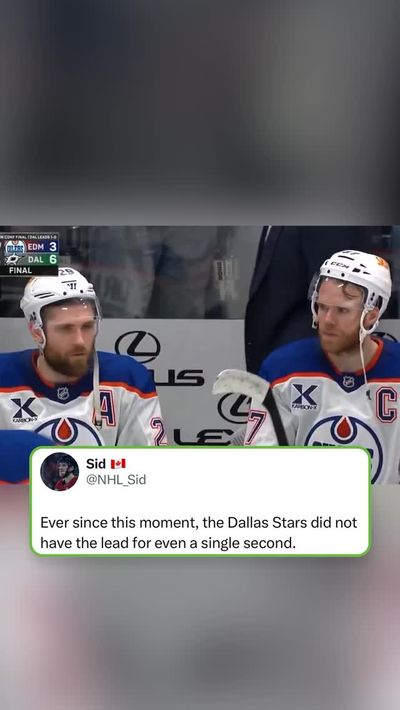Open the @NHL_Sid handle link

(116, 480)
